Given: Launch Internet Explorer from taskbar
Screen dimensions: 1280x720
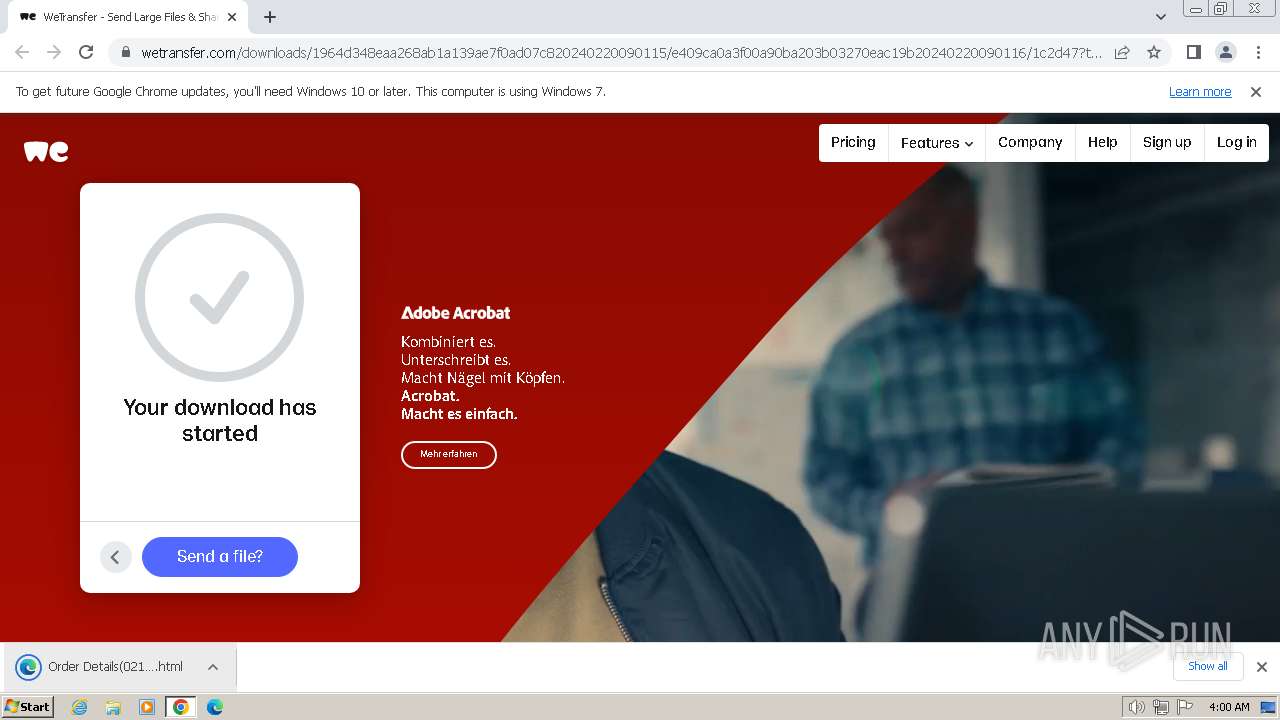Looking at the screenshot, I should 80,707.
